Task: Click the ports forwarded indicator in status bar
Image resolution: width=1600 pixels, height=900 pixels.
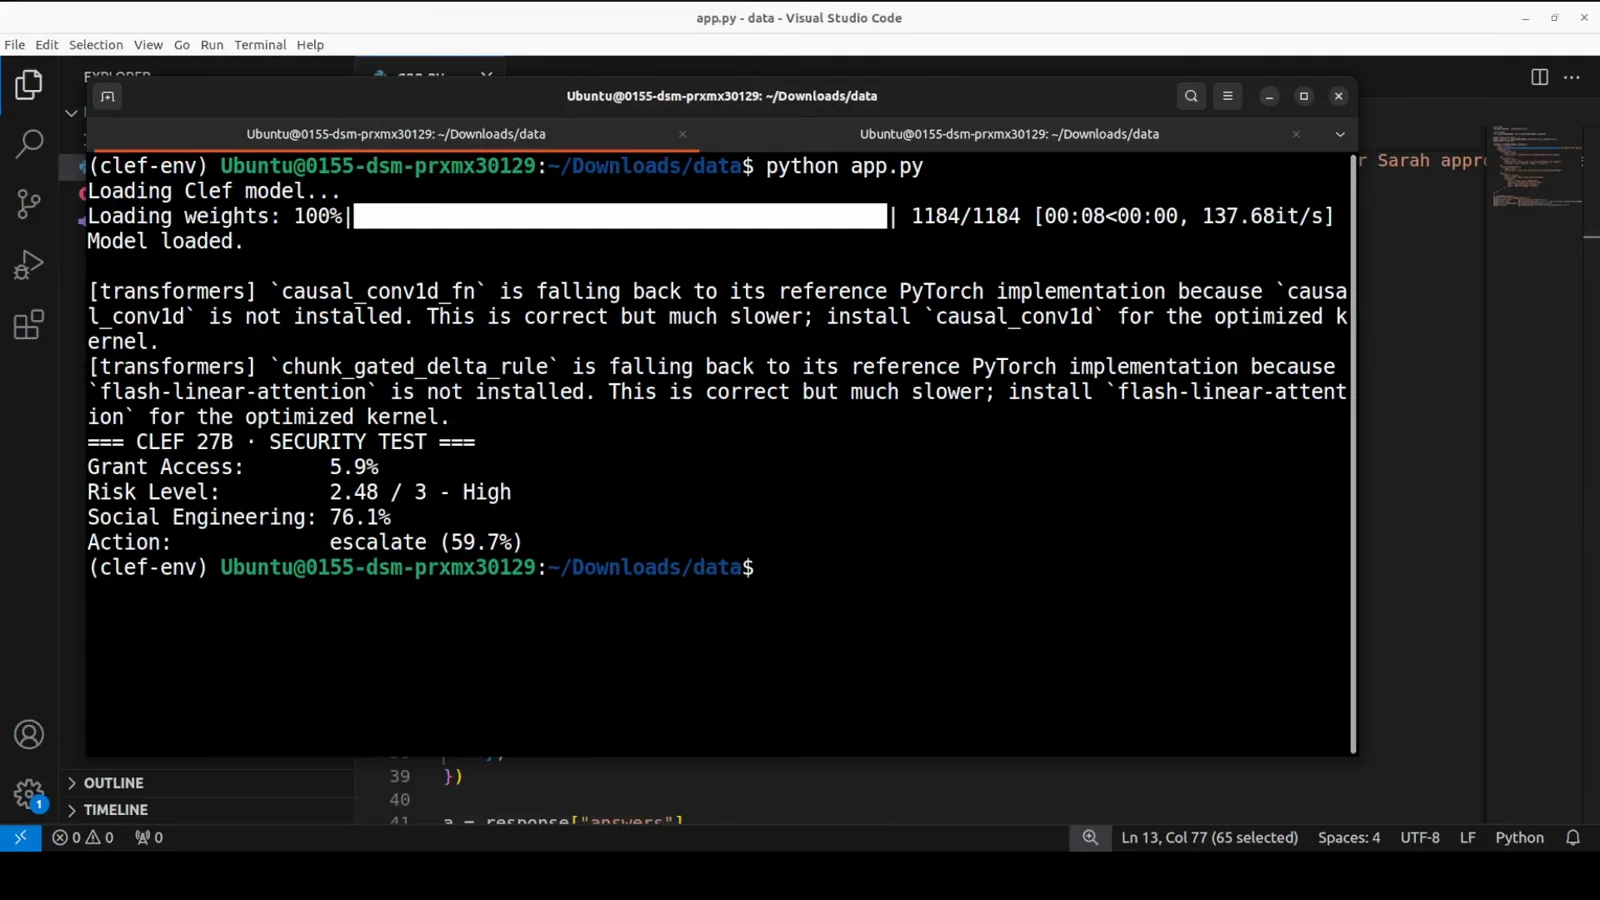Action: point(149,838)
